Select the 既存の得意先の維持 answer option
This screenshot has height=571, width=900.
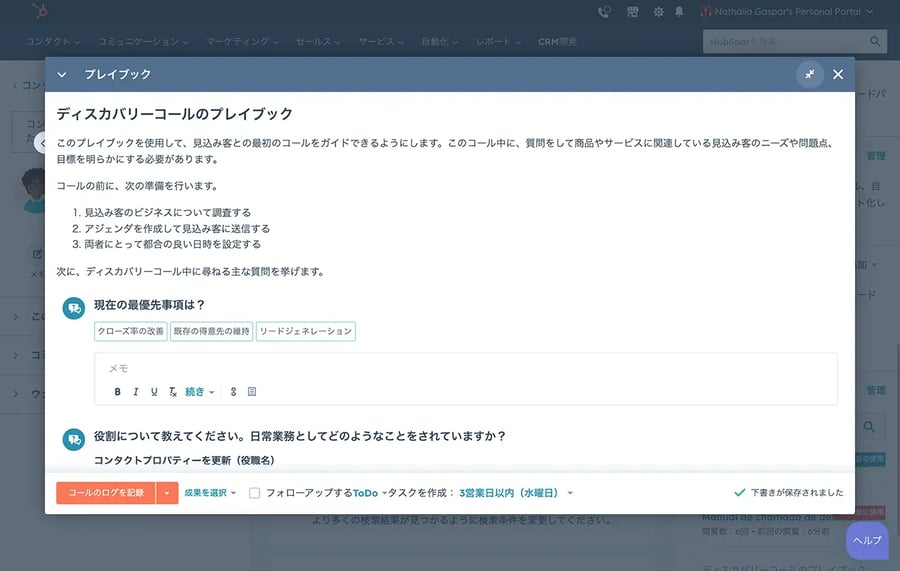pyautogui.click(x=211, y=331)
